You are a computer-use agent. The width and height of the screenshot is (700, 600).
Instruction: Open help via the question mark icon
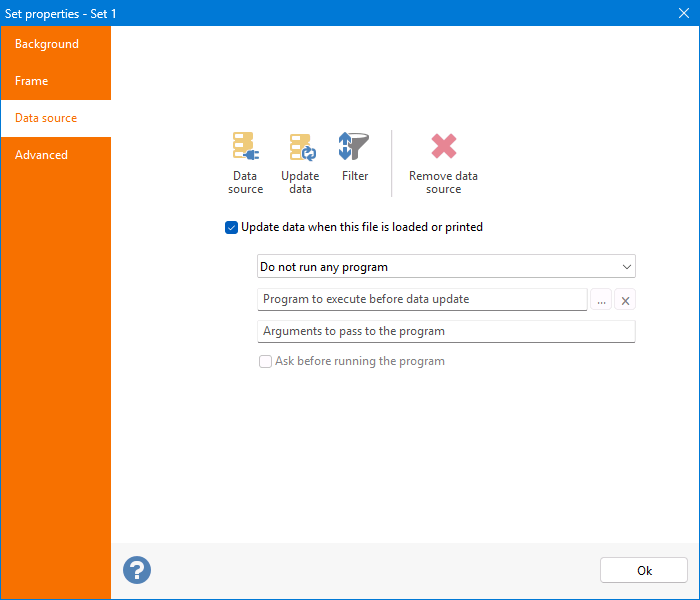tap(137, 570)
